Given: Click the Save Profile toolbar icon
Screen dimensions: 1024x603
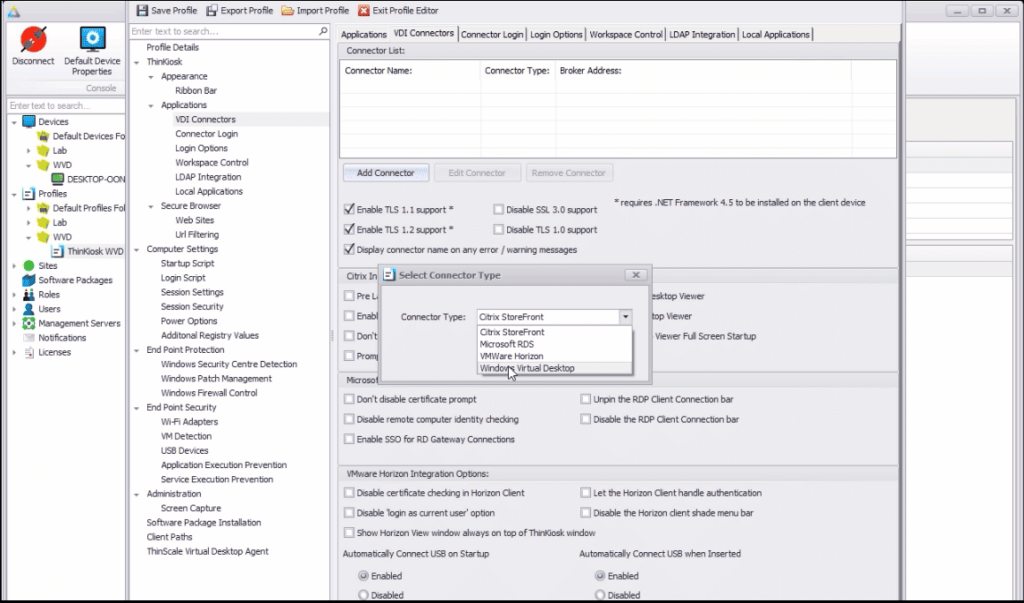Looking at the screenshot, I should 141,10.
